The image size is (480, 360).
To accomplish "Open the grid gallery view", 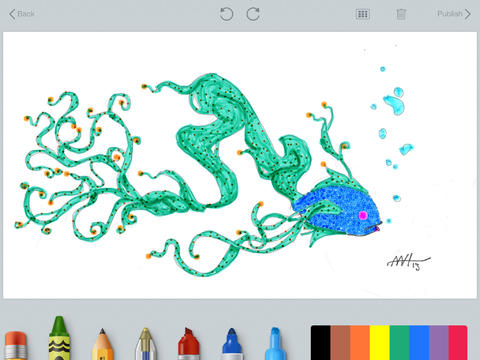I will tap(362, 14).
